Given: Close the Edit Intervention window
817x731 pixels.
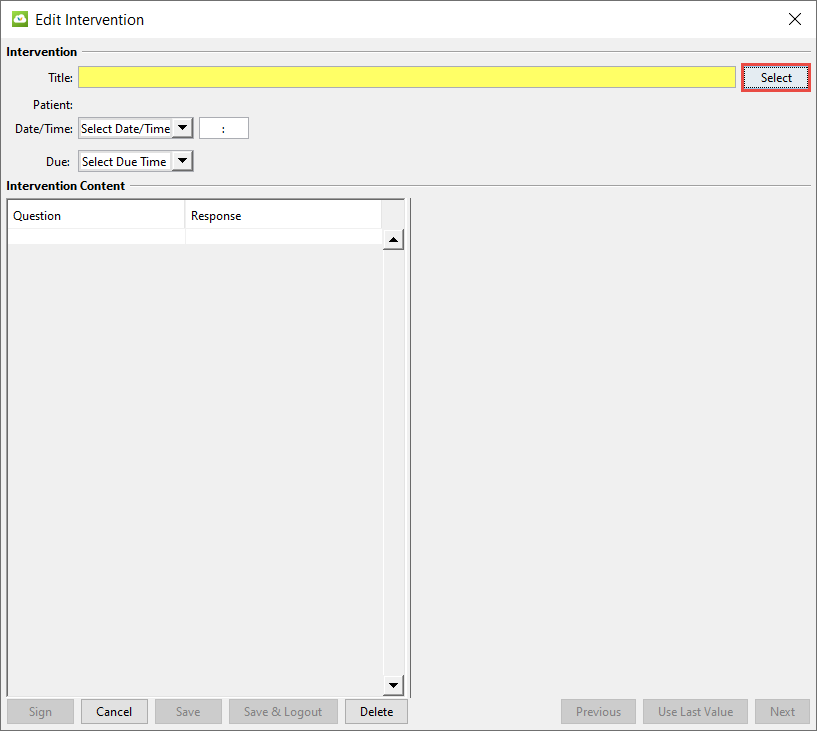Looking at the screenshot, I should coord(795,19).
